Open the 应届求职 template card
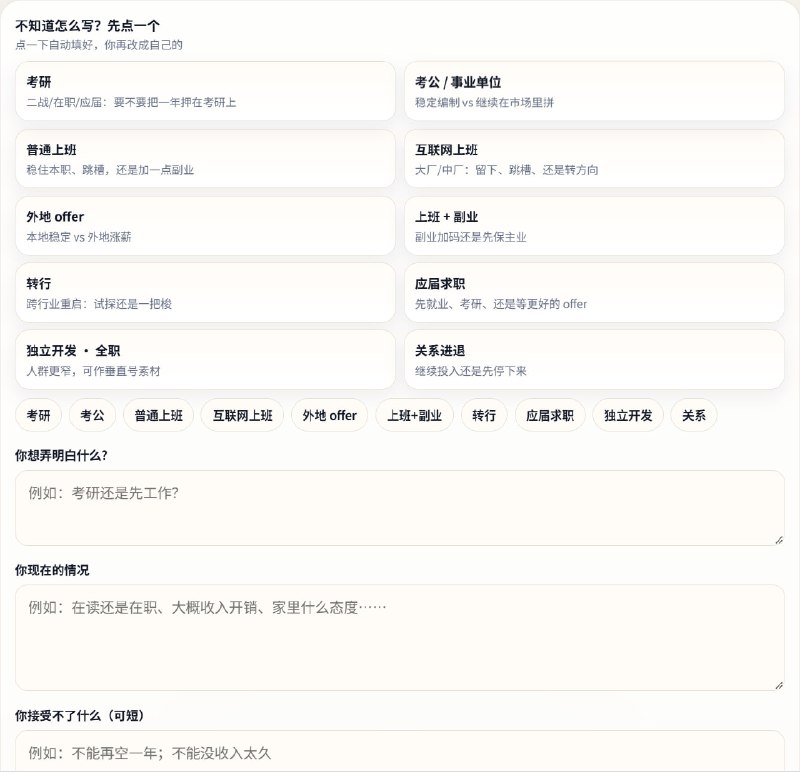This screenshot has width=800, height=774. pos(594,293)
